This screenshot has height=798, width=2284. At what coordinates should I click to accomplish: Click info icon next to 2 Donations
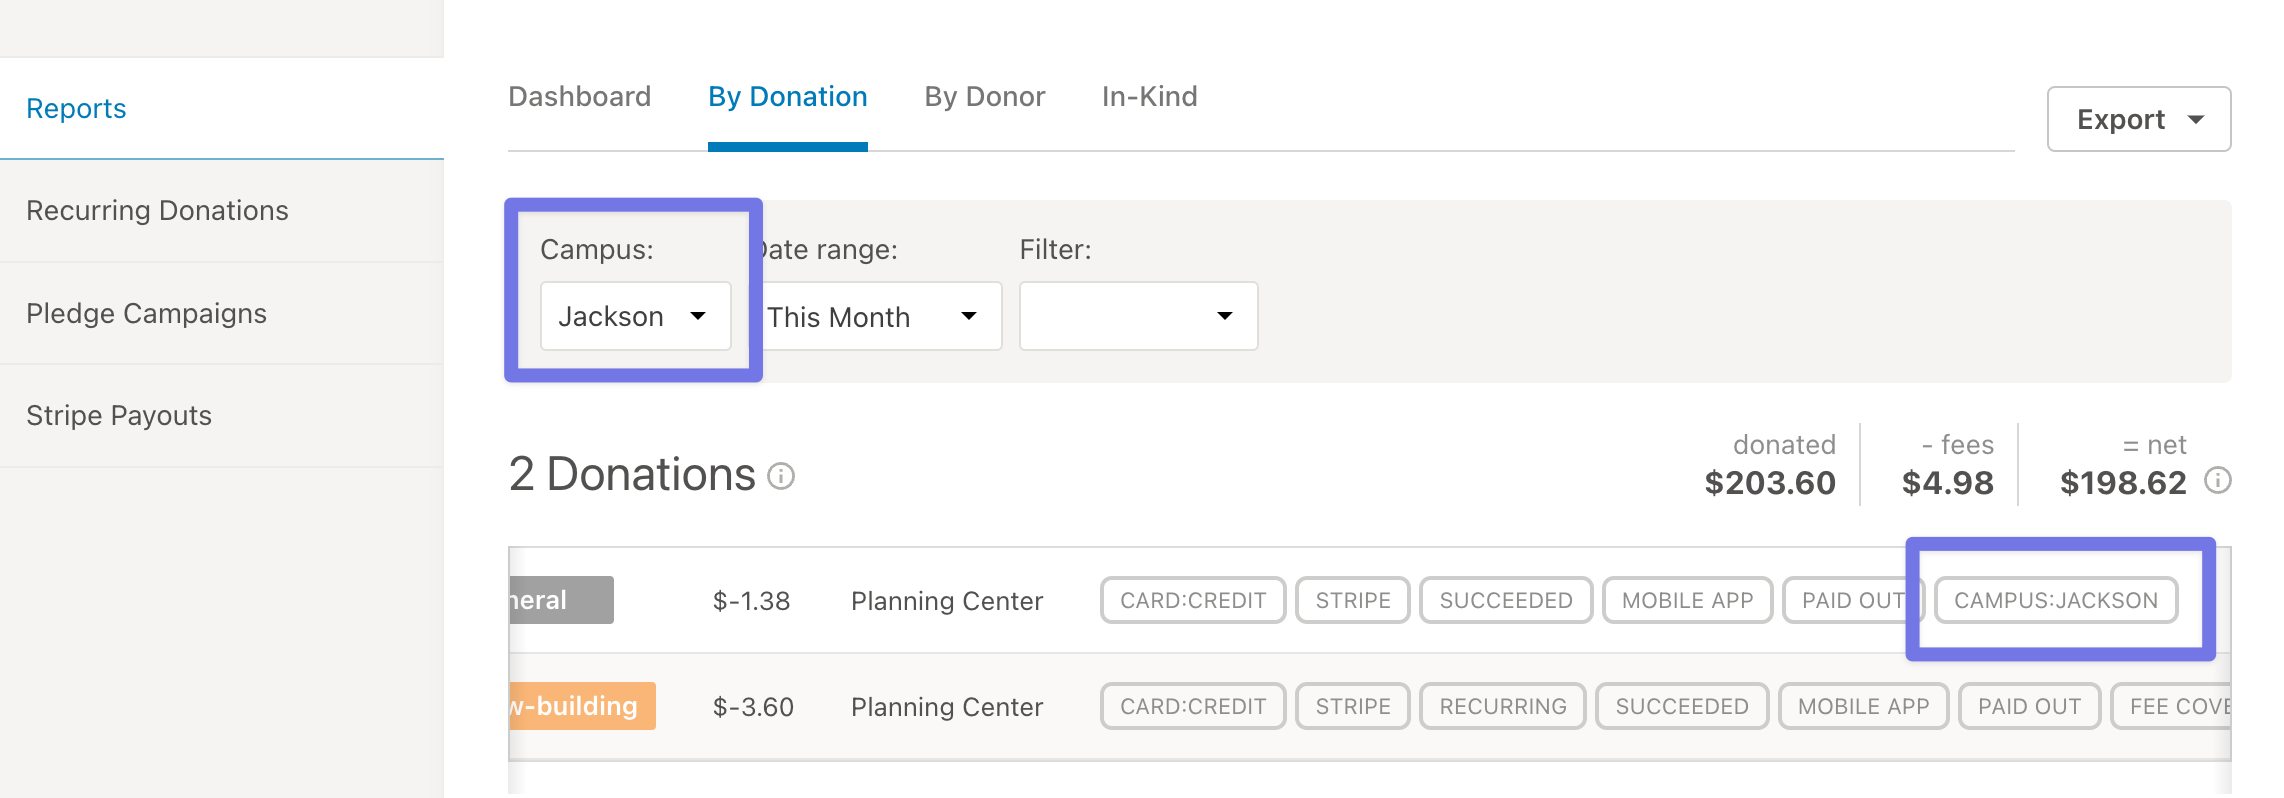(780, 476)
